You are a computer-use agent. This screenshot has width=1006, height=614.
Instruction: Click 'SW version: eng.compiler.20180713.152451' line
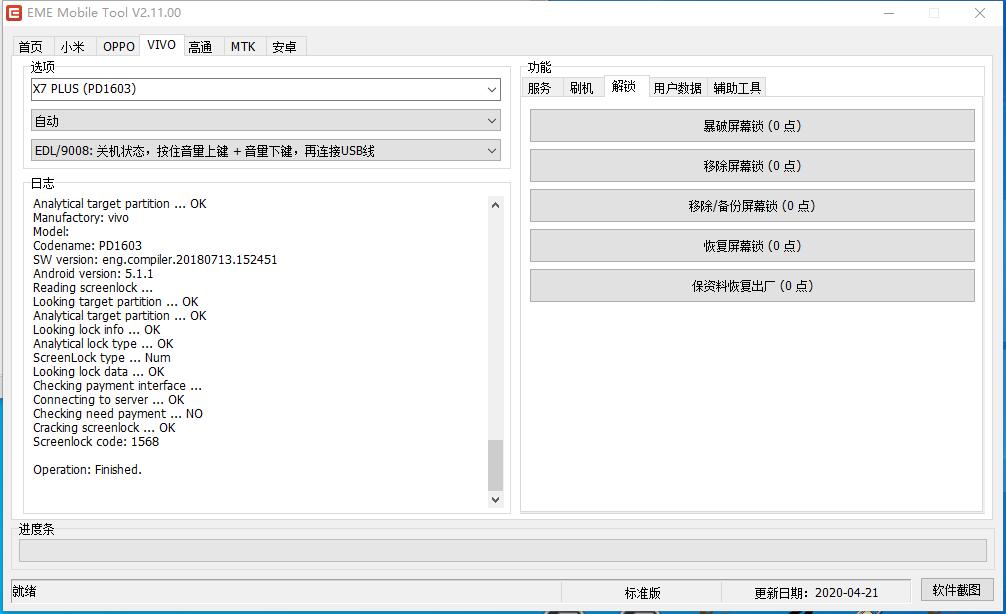click(155, 260)
